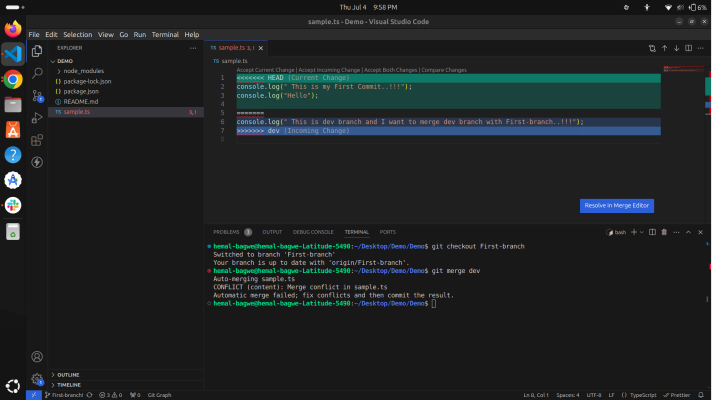Click Accept Current Change link
The image size is (712, 400).
pos(265,70)
